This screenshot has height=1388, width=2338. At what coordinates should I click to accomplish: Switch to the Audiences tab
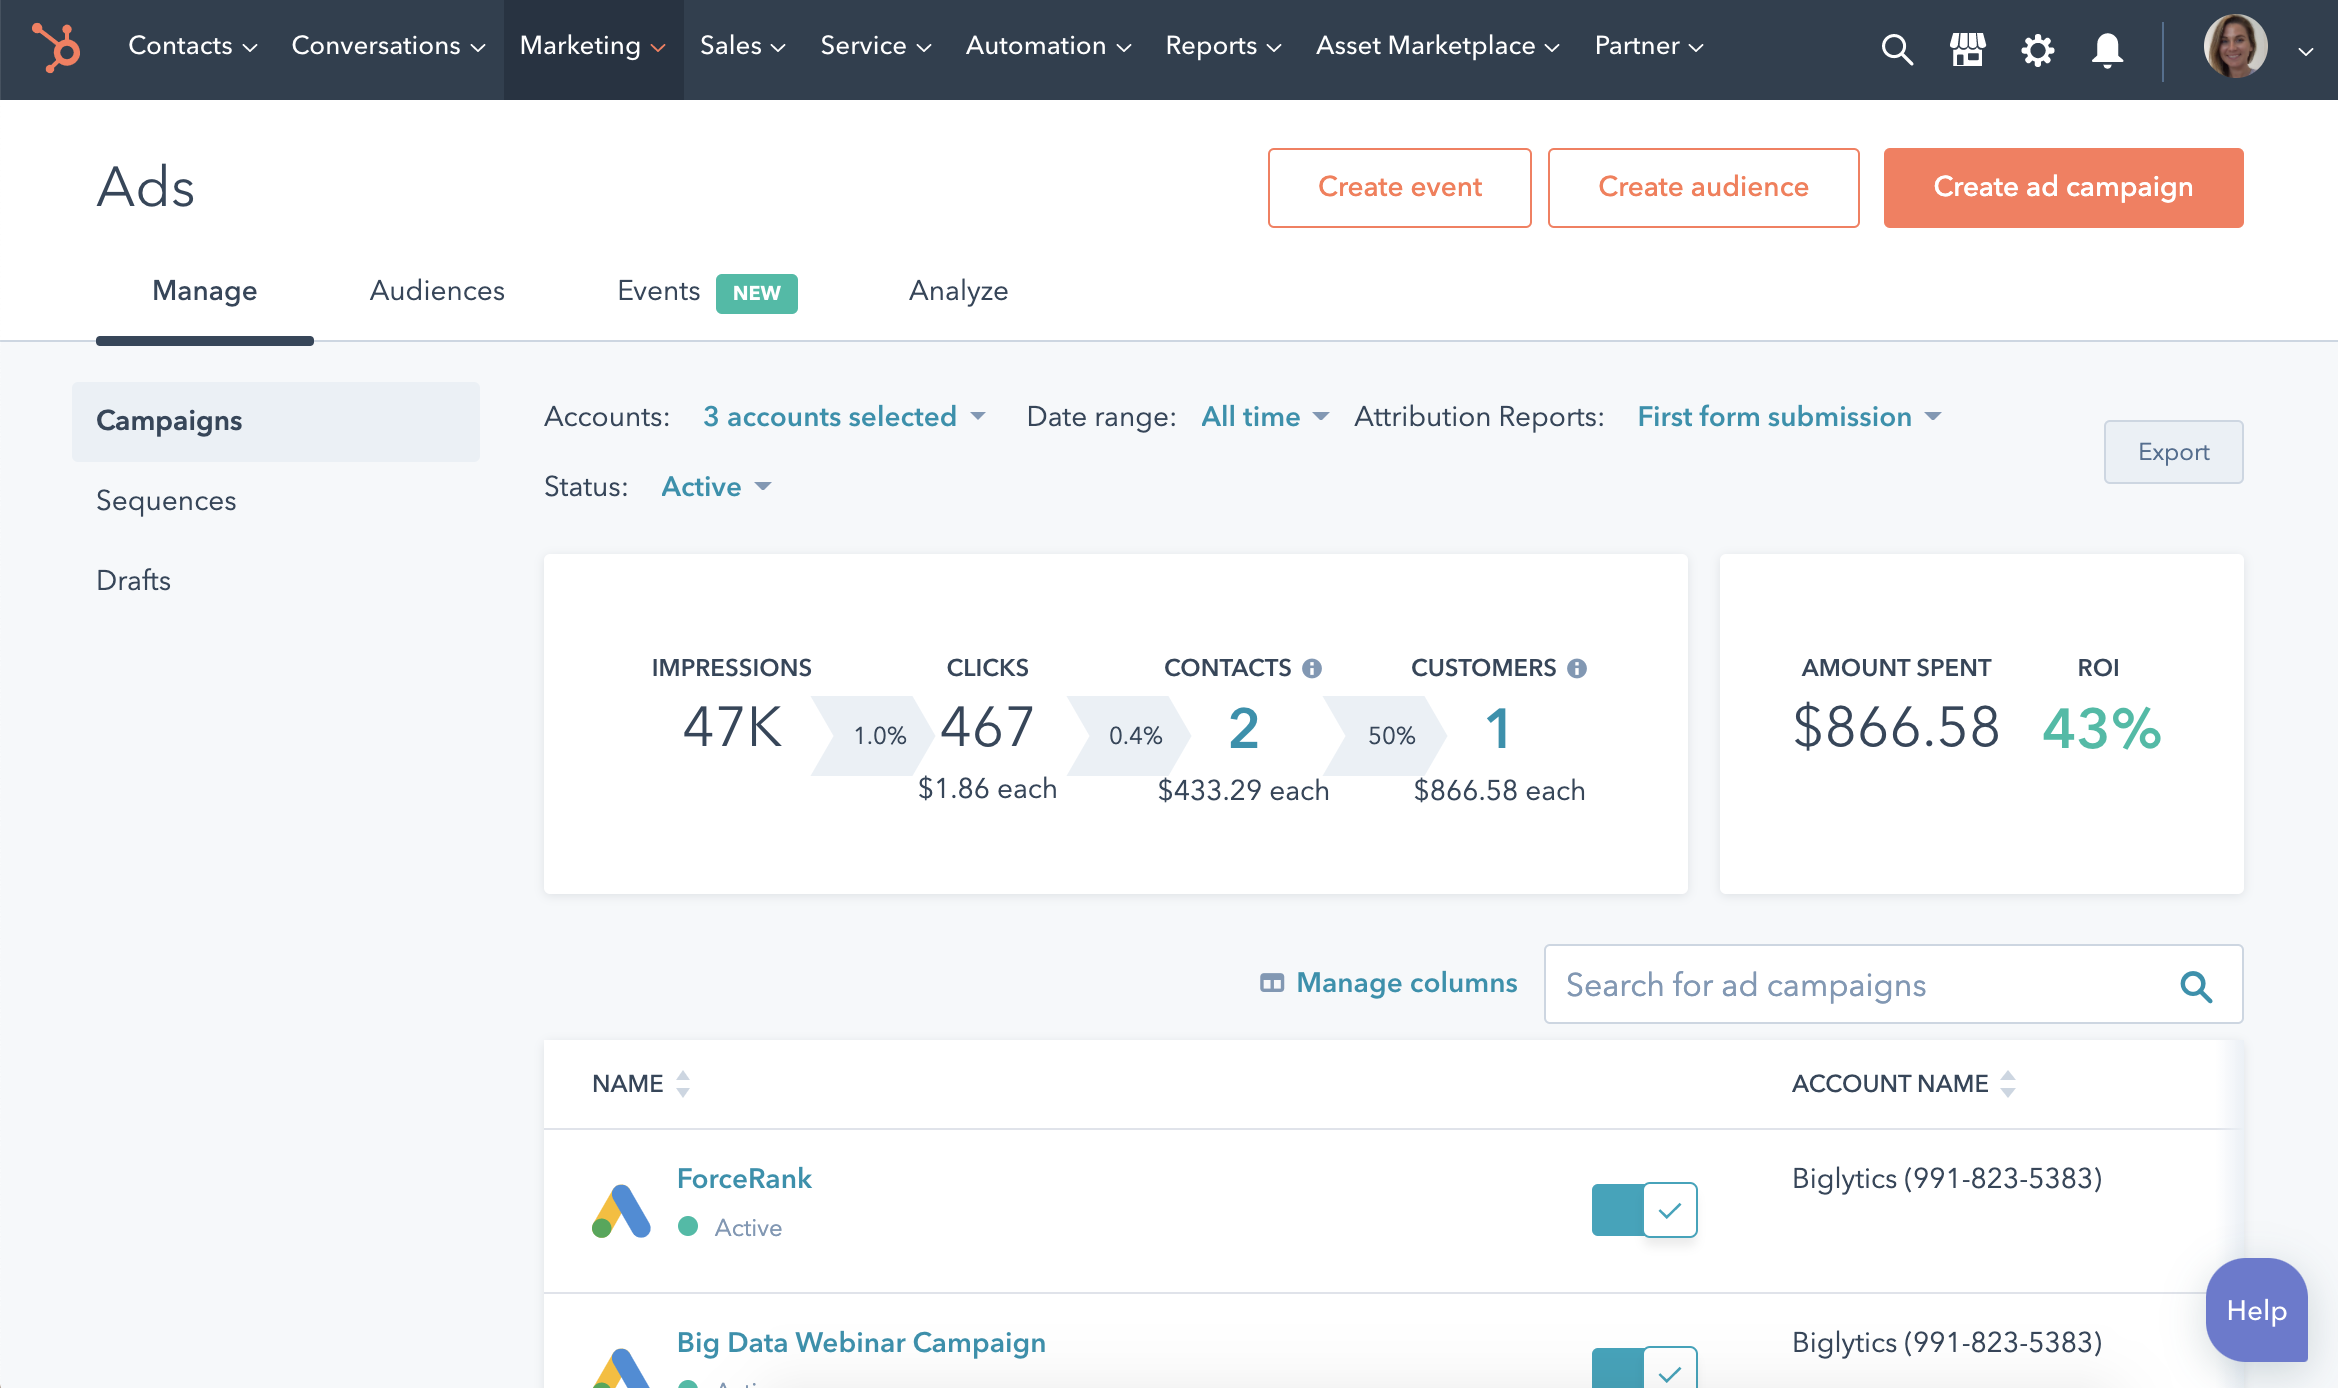[436, 291]
